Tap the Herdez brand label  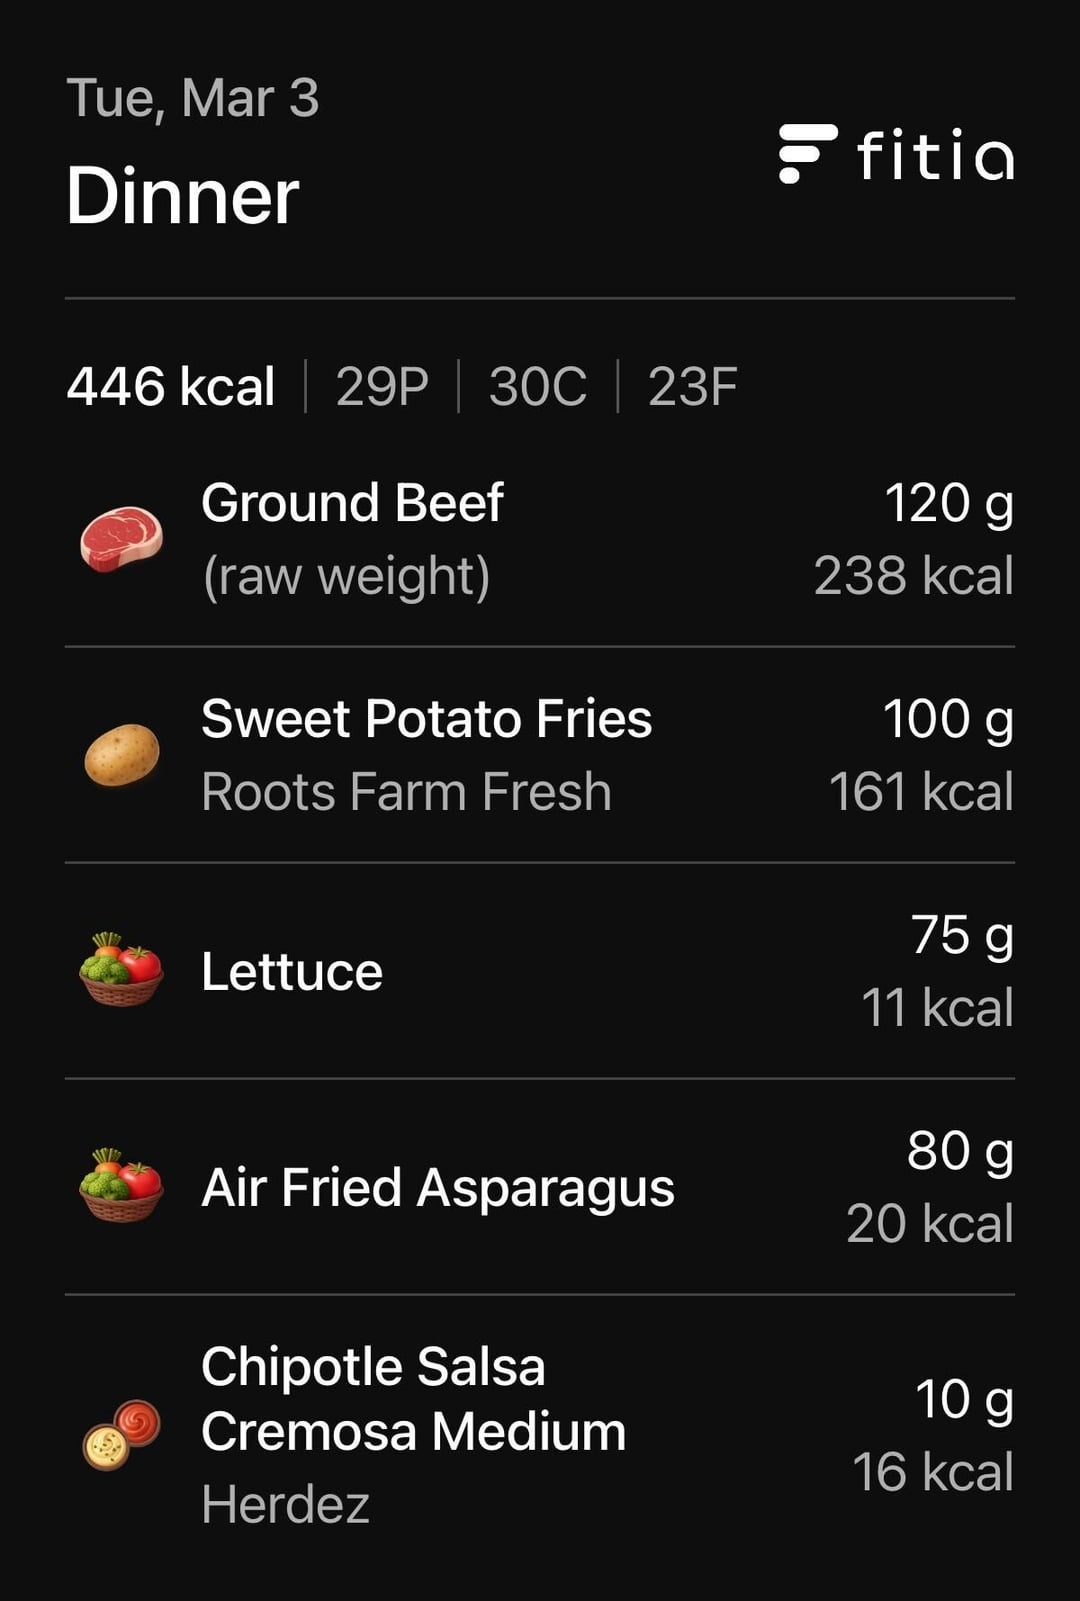(x=285, y=1505)
